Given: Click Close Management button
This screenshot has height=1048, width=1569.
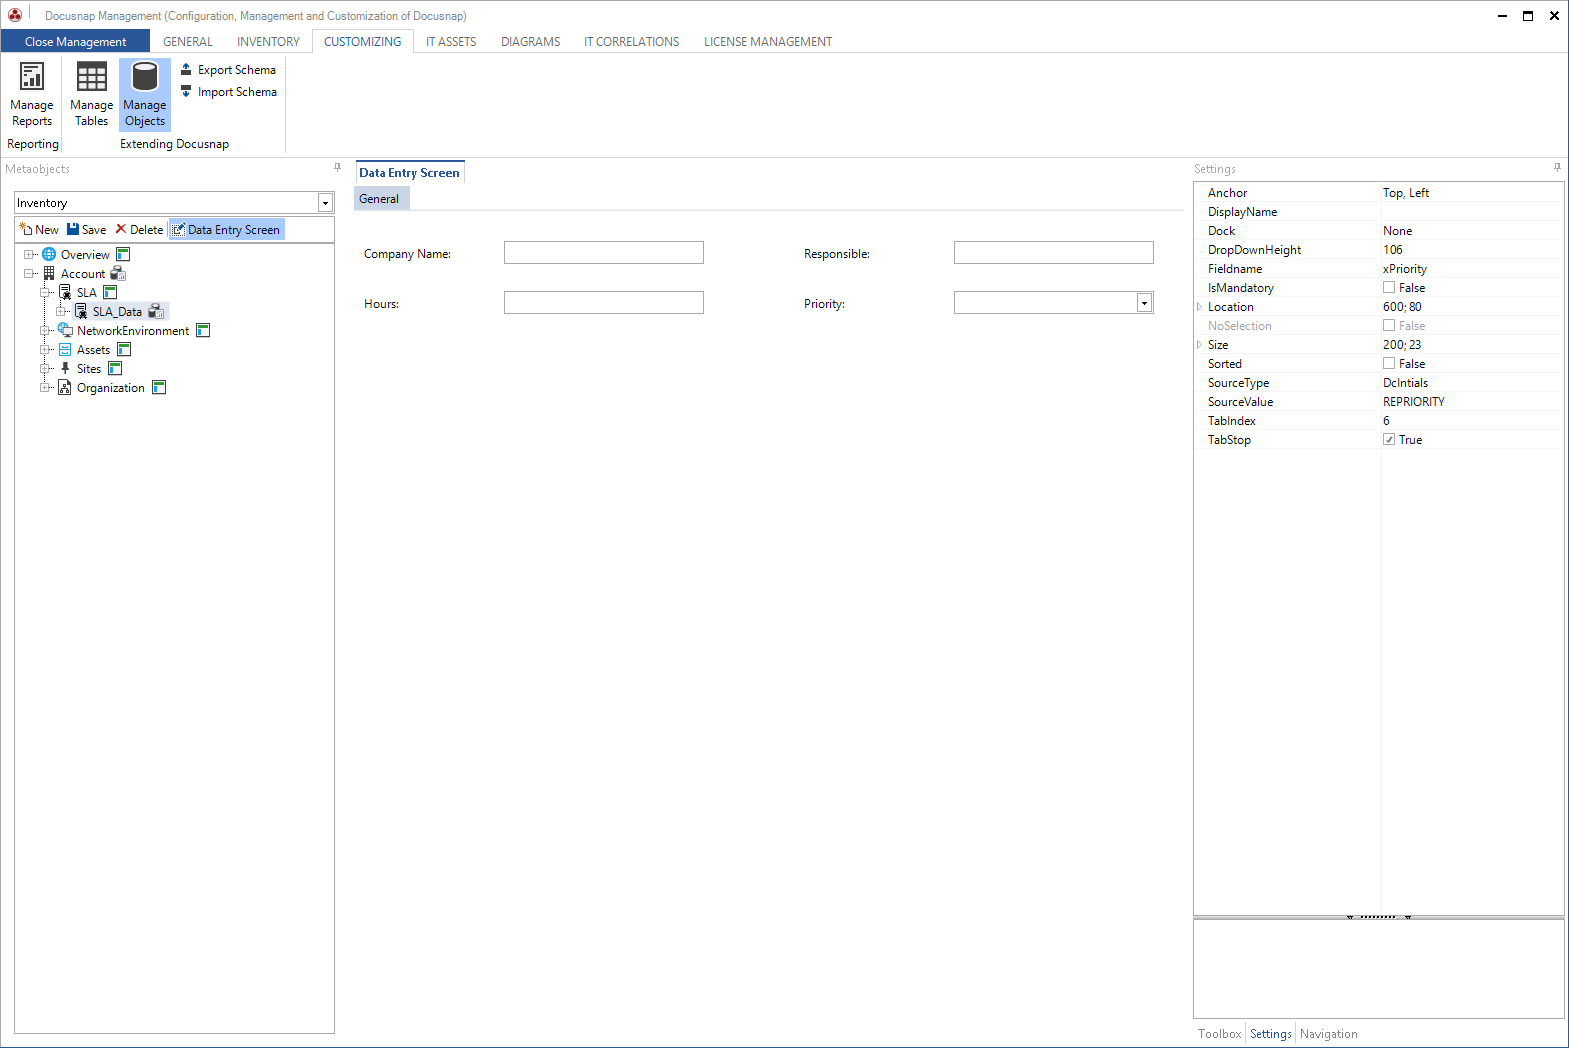Looking at the screenshot, I should pos(75,41).
